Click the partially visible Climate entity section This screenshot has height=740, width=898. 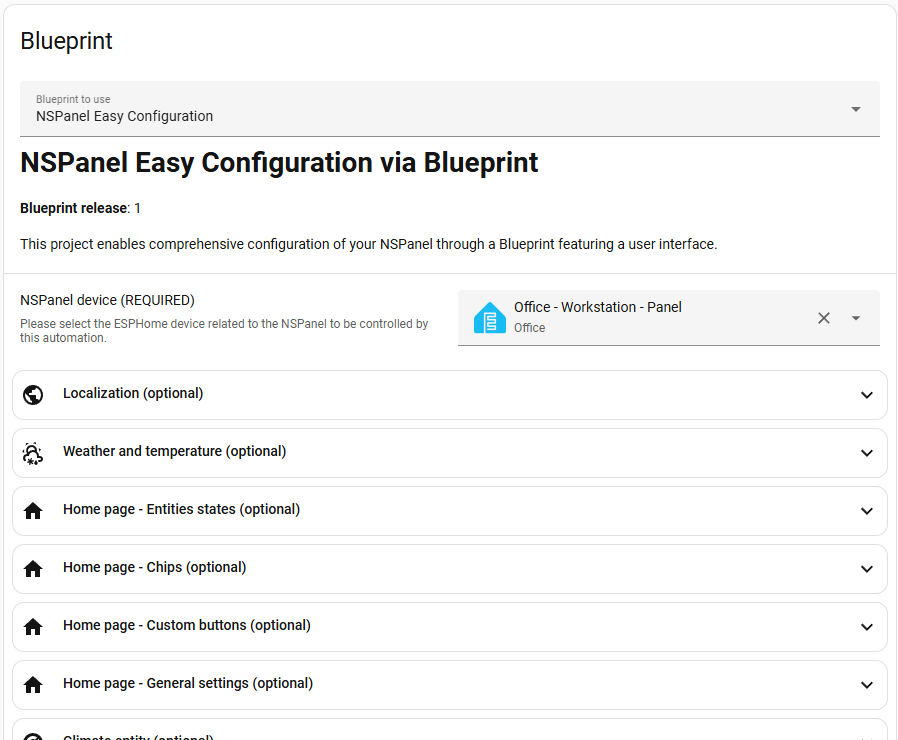click(450, 730)
